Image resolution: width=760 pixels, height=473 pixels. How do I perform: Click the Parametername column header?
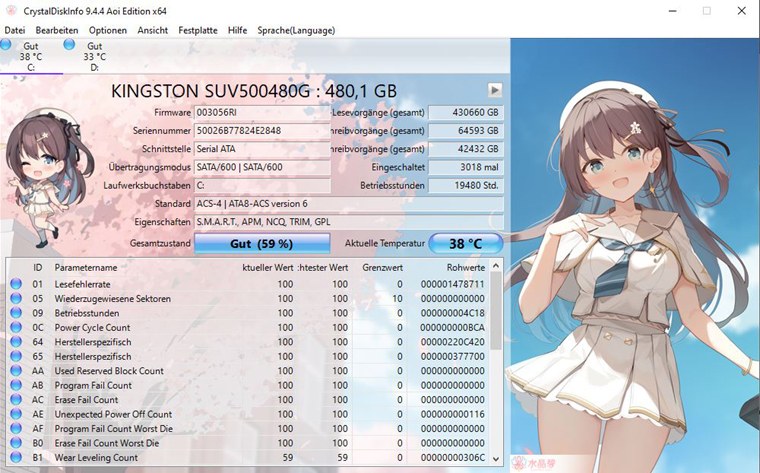pyautogui.click(x=86, y=268)
